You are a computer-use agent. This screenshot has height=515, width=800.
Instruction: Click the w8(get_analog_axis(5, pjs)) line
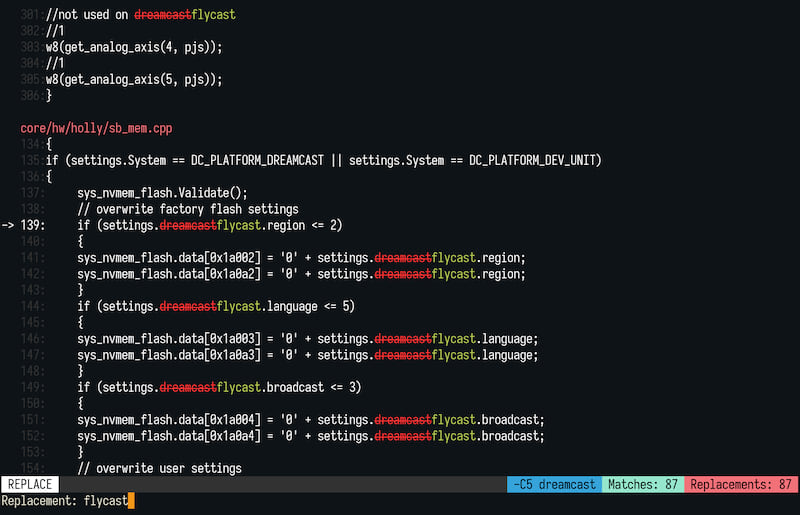coord(134,80)
